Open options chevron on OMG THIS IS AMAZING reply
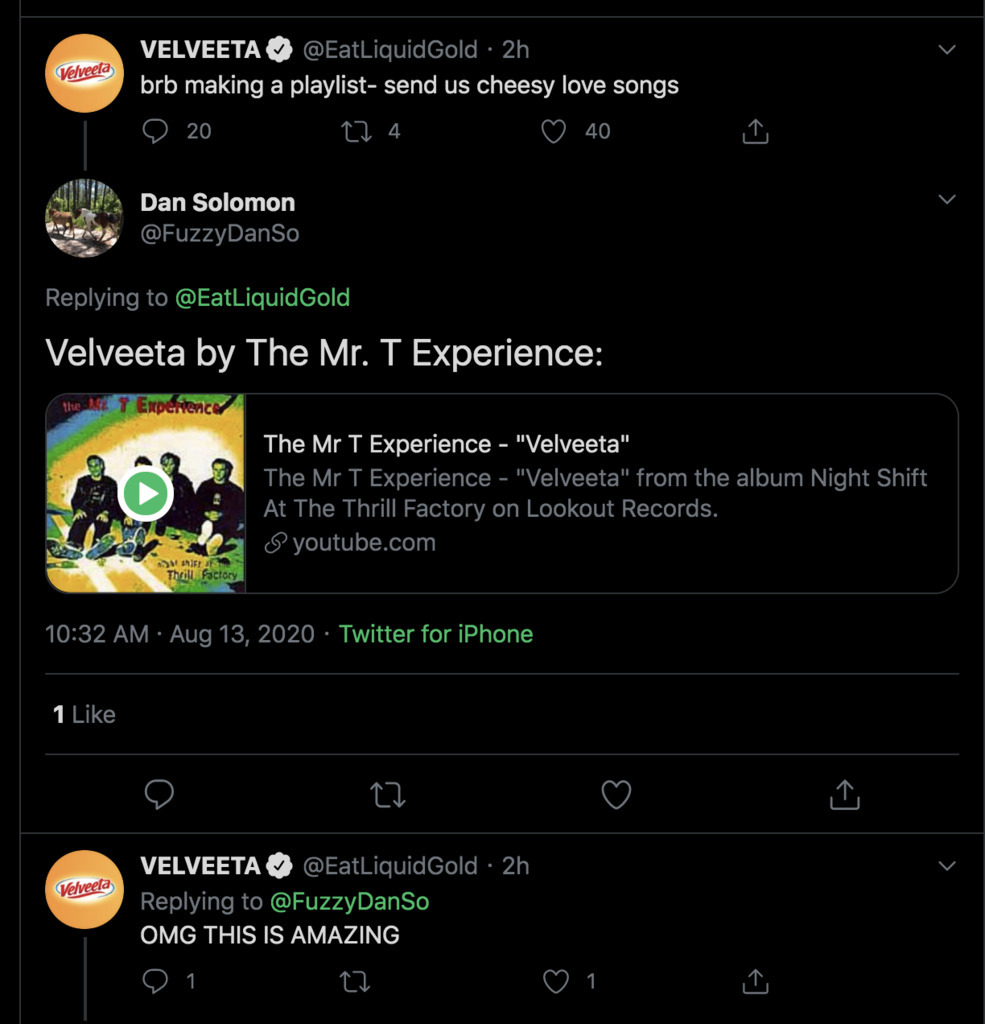The image size is (985, 1024). click(x=946, y=865)
